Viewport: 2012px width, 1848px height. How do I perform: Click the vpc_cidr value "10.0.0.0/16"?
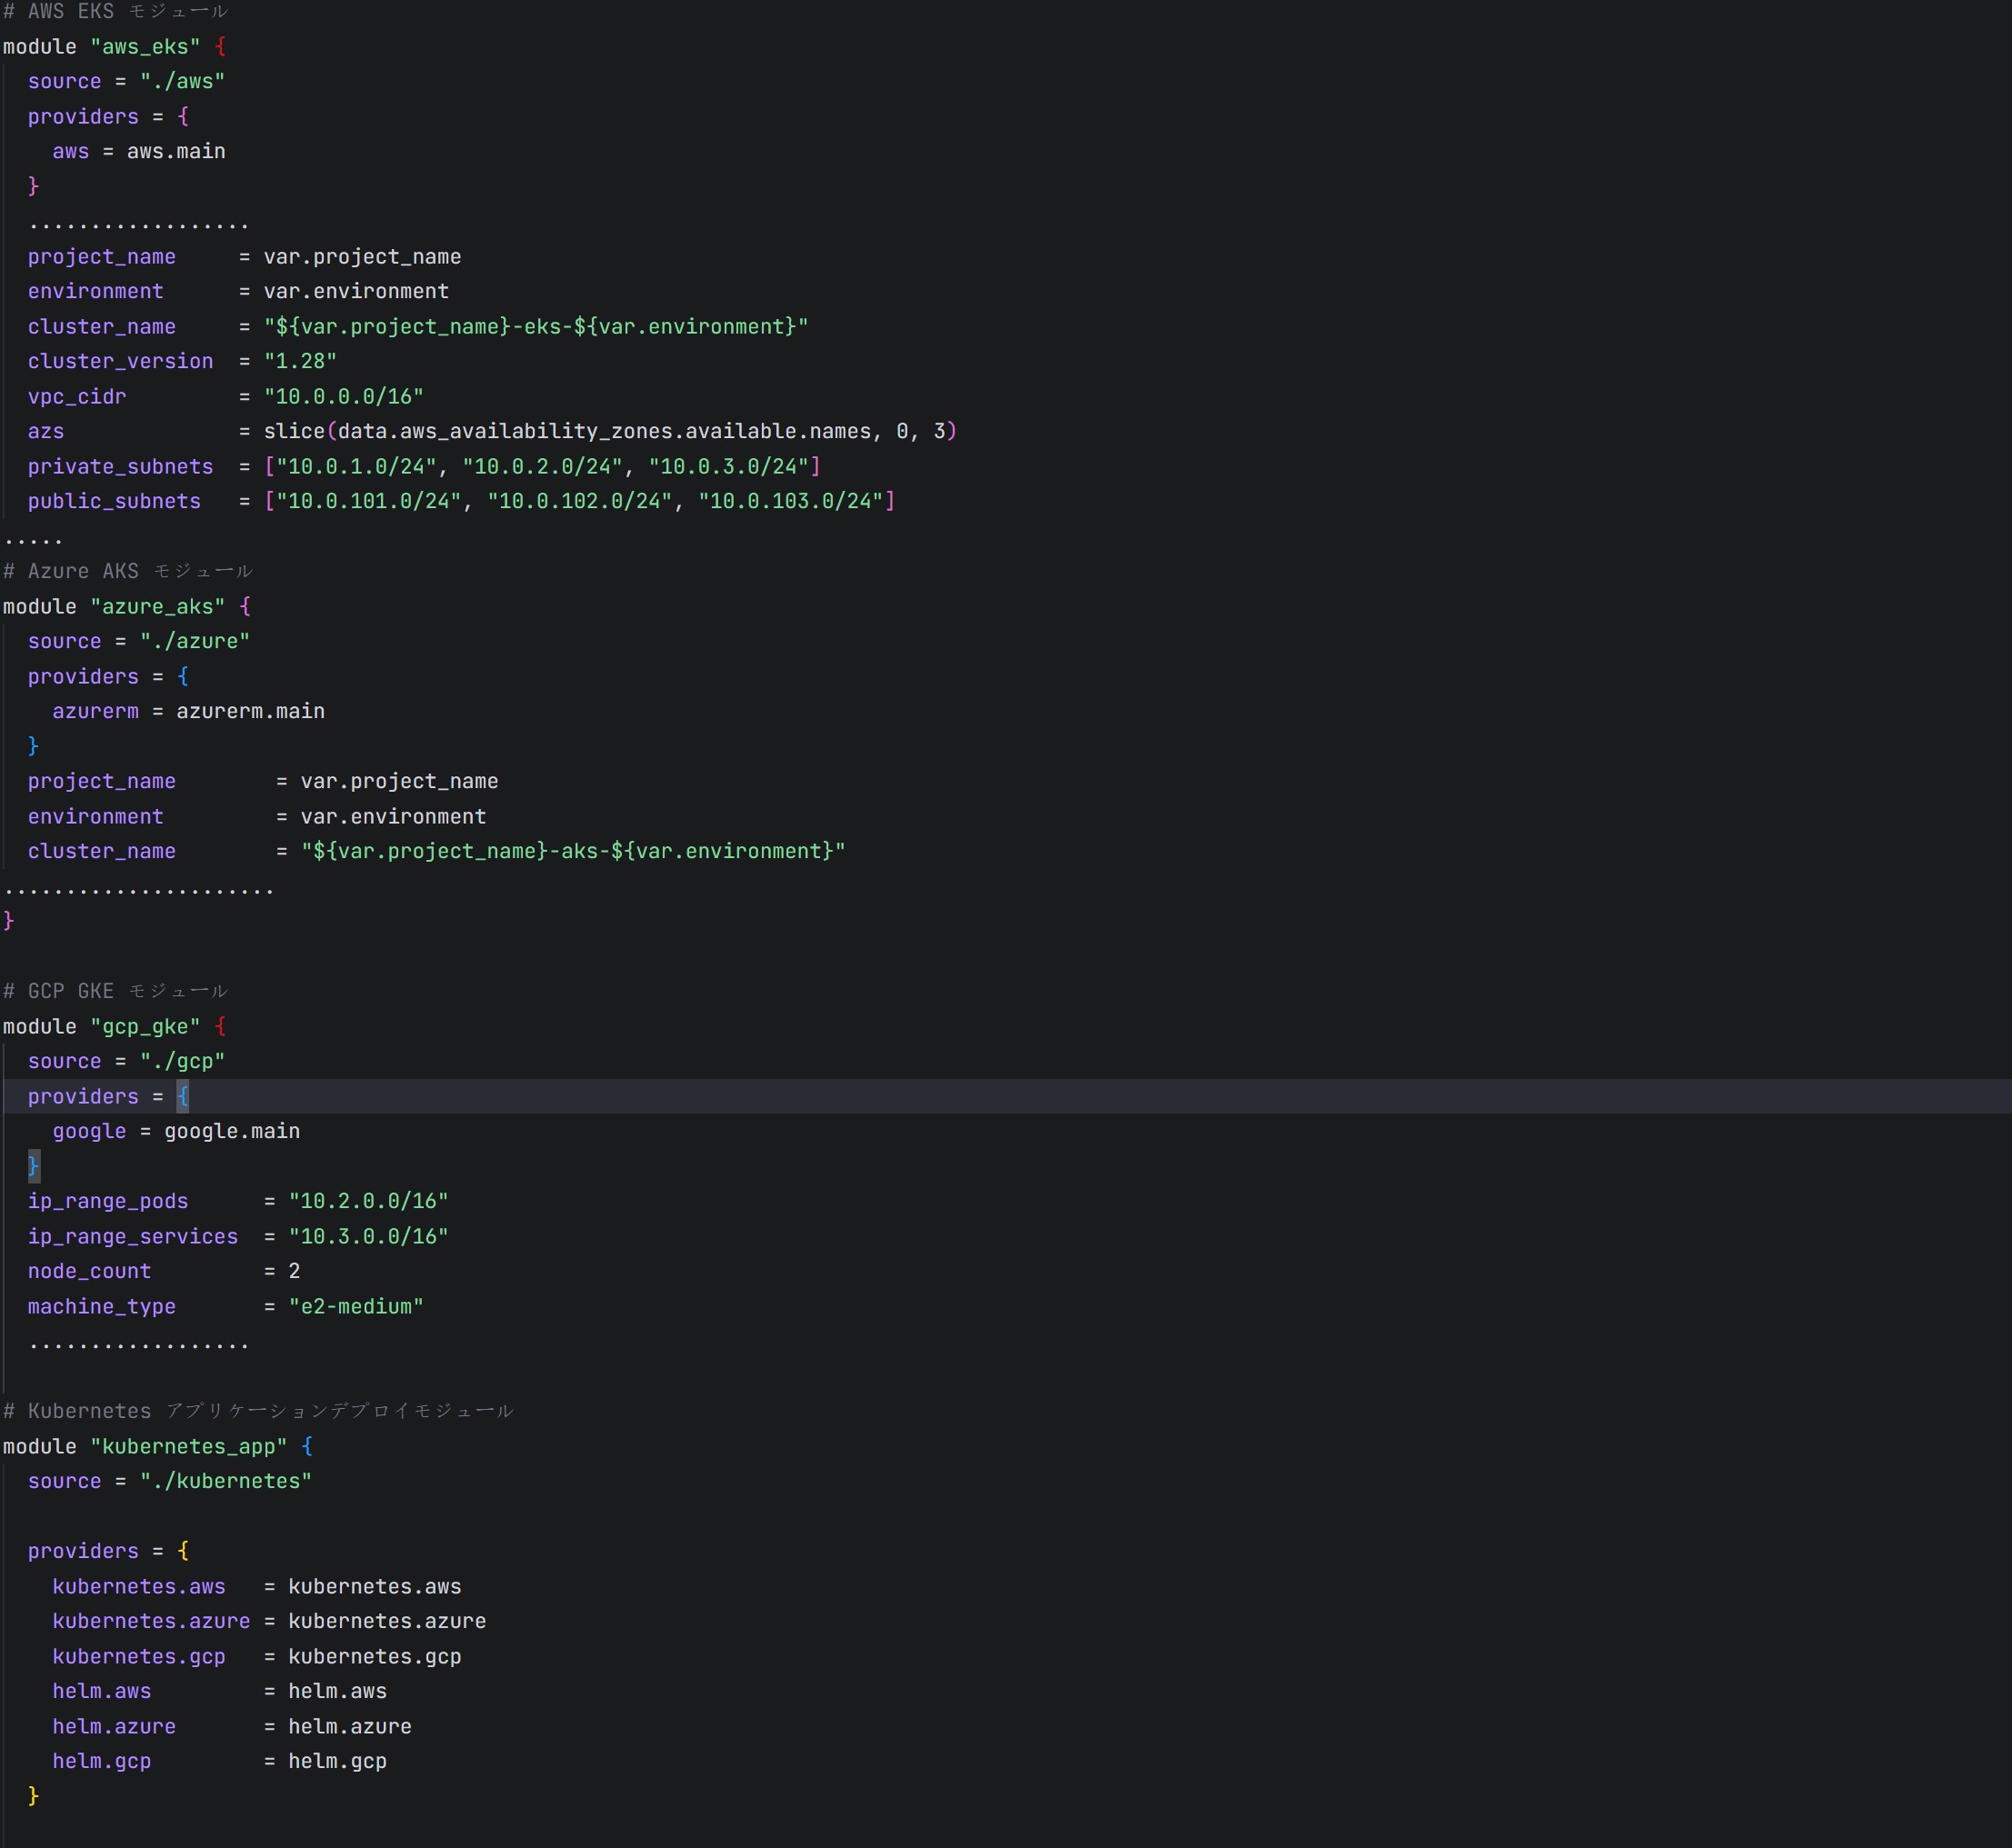[x=343, y=397]
